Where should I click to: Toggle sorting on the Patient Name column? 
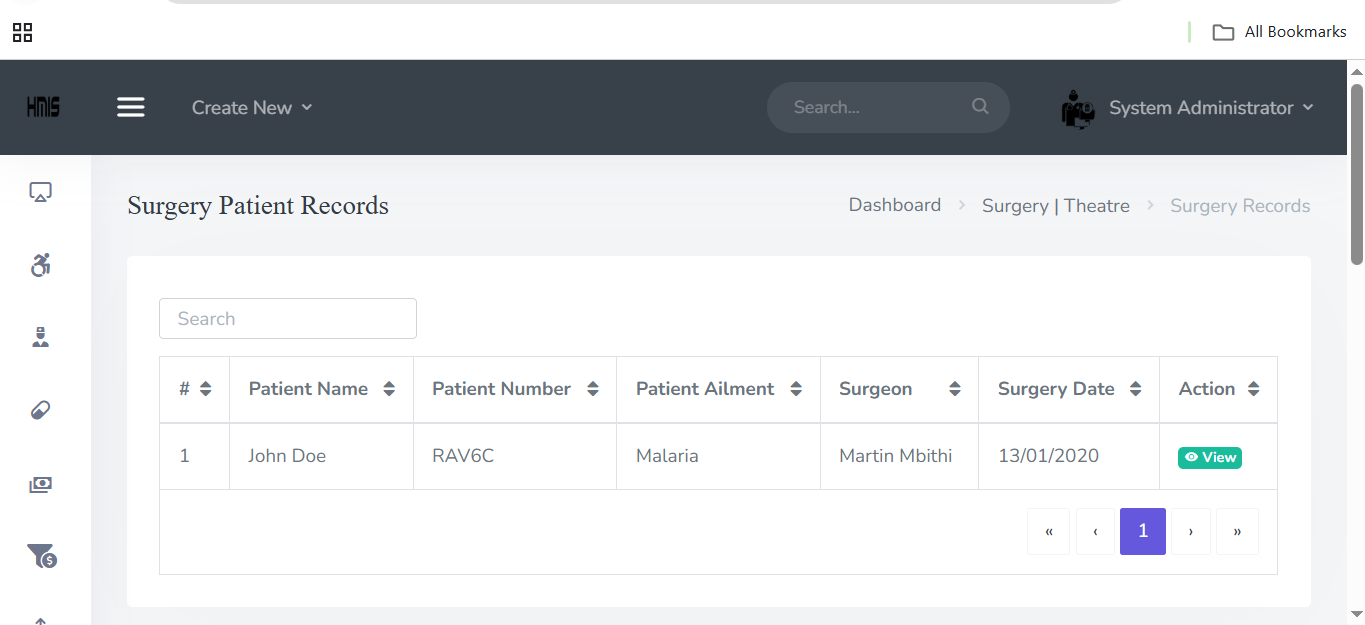[389, 389]
